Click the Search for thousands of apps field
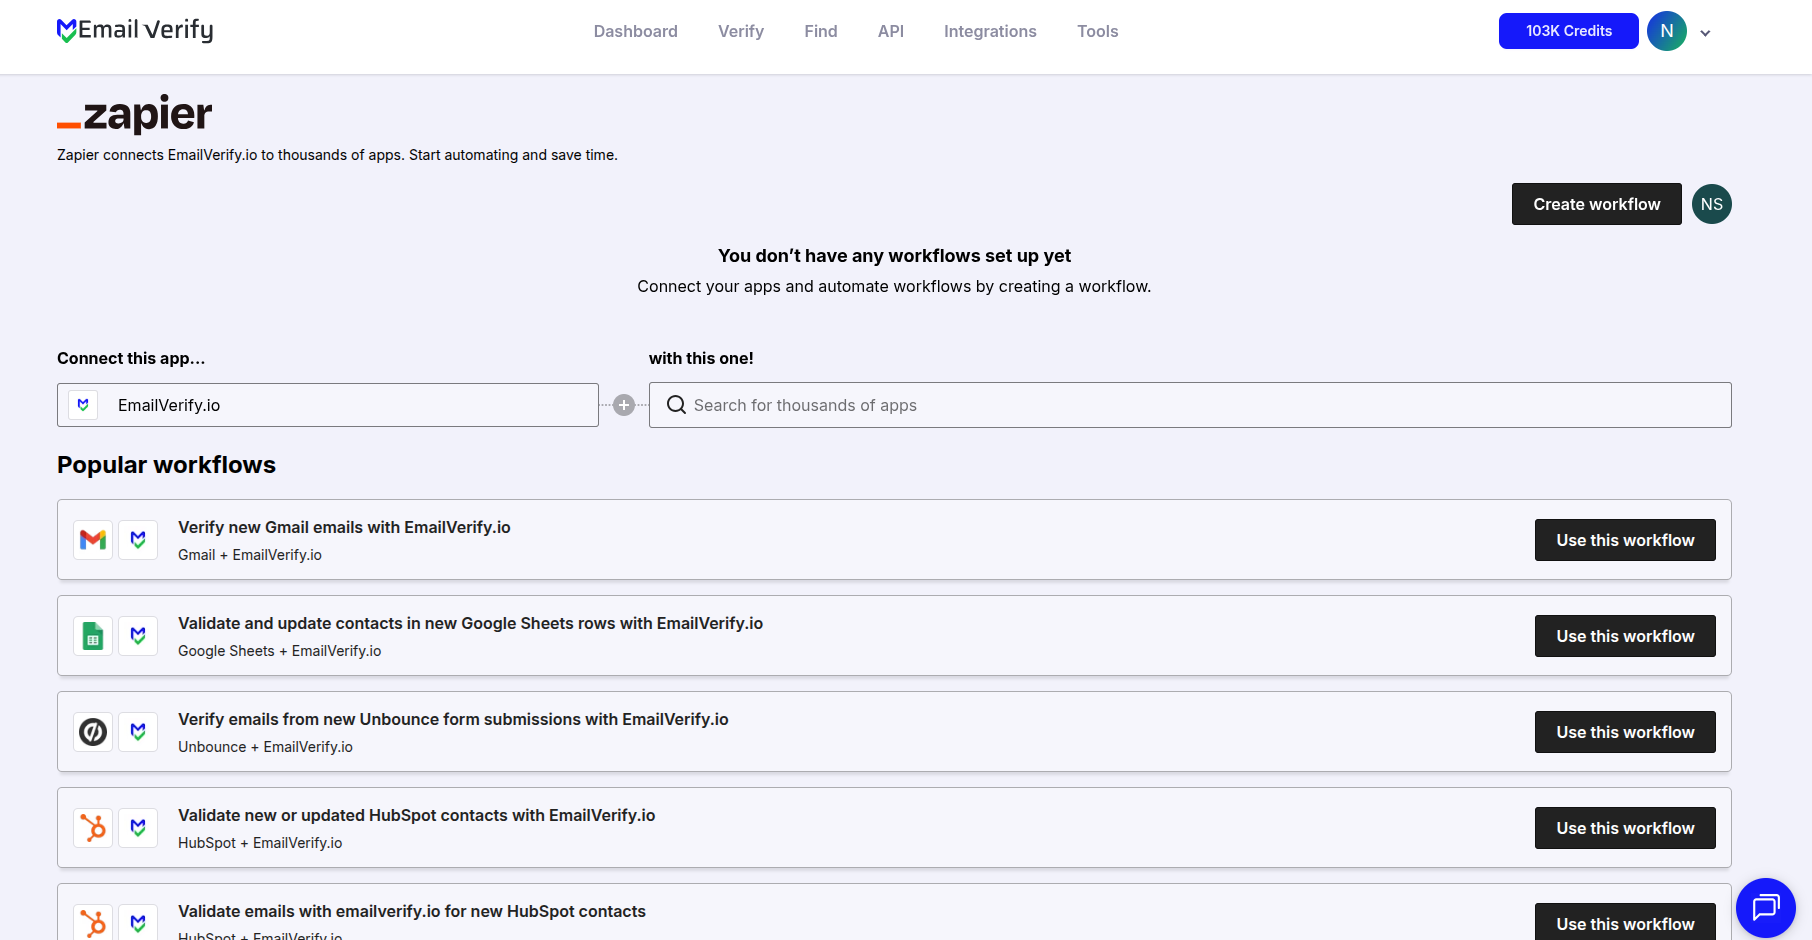1812x940 pixels. coord(1190,405)
